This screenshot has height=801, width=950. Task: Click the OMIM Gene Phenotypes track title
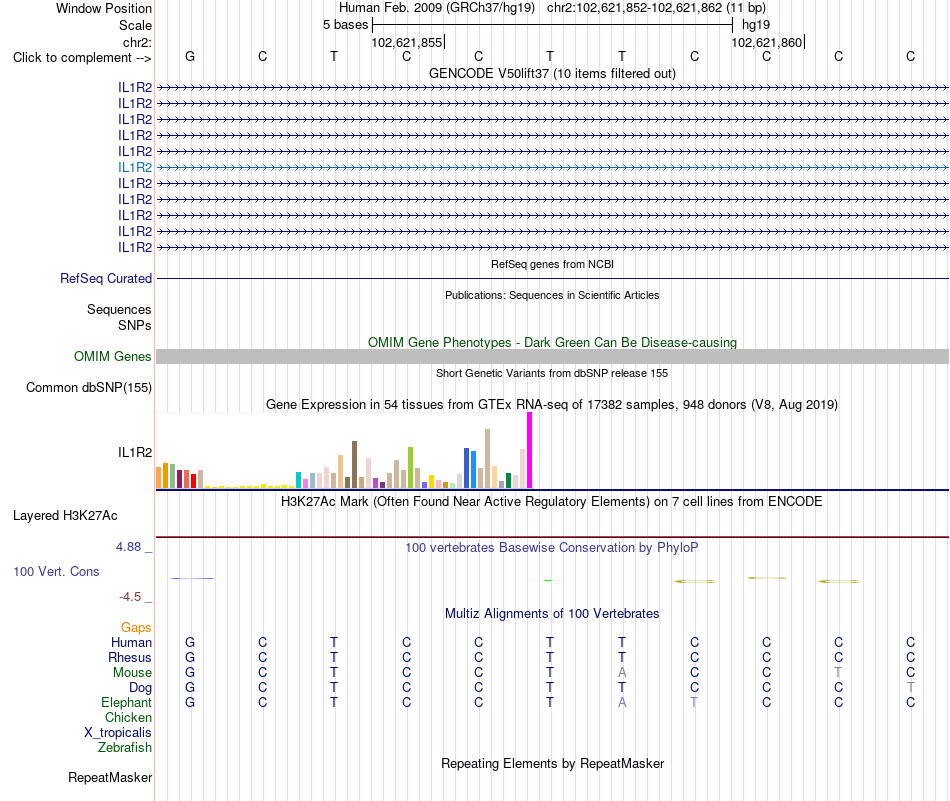552,342
